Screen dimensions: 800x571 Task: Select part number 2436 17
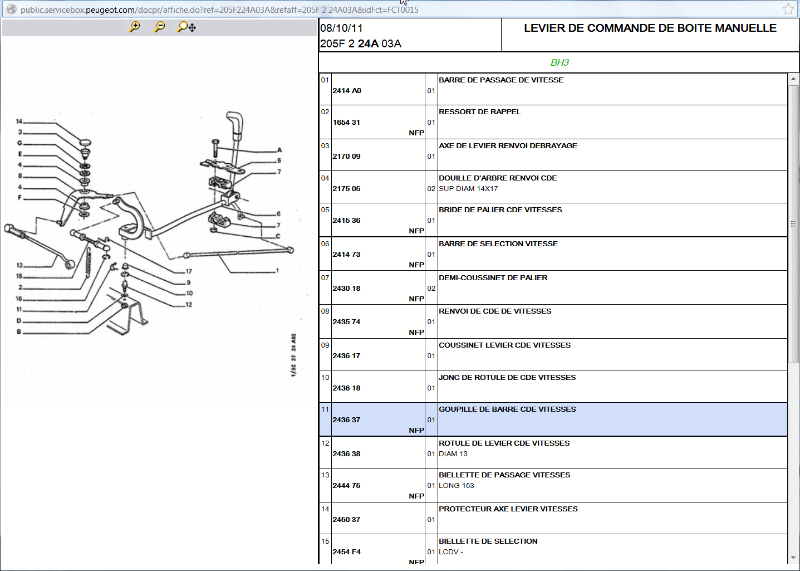tap(346, 355)
